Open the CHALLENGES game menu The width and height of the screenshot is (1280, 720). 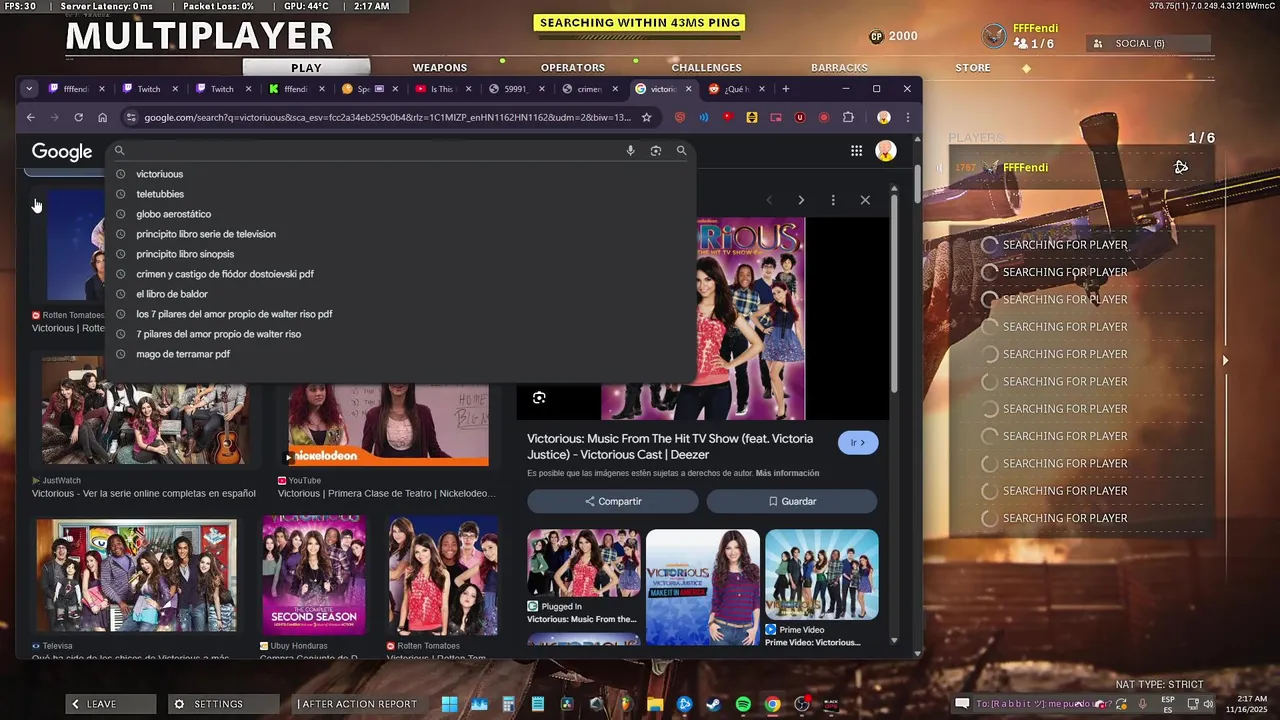pos(706,67)
